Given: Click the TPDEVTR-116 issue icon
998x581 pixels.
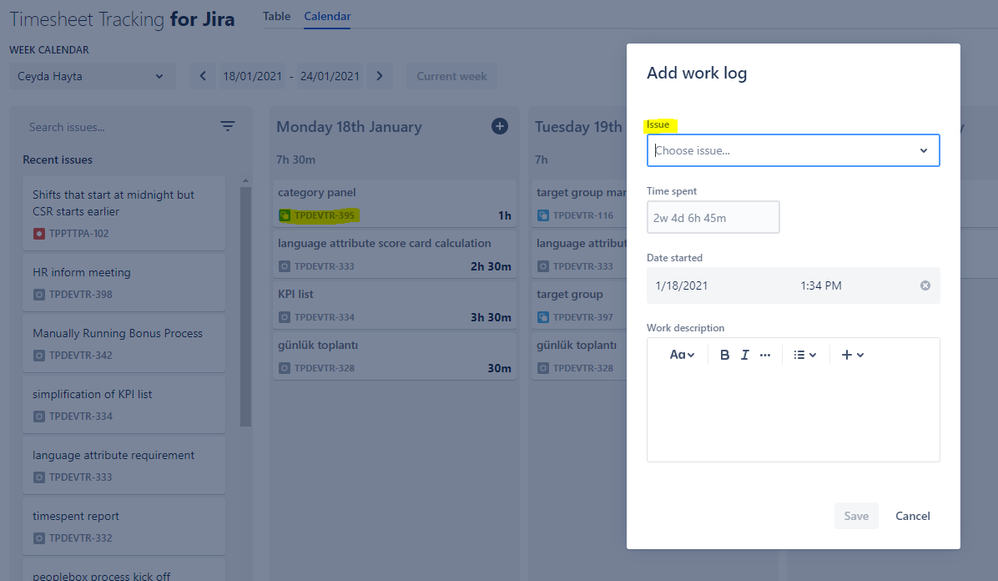Looking at the screenshot, I should click(543, 215).
